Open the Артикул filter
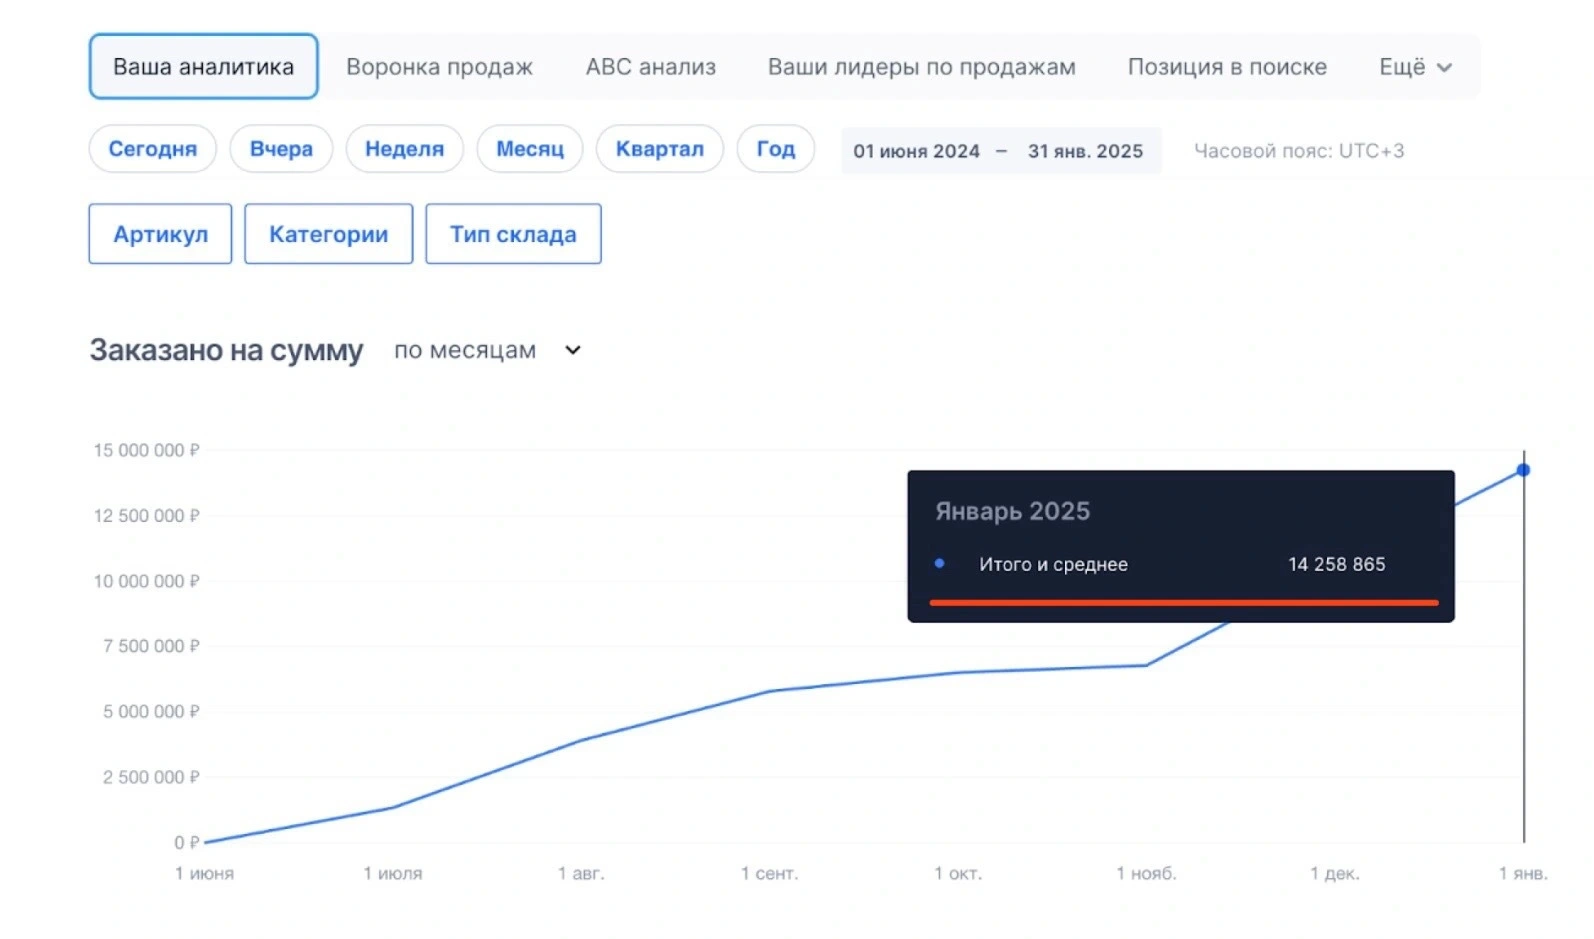The image size is (1594, 939). (160, 234)
